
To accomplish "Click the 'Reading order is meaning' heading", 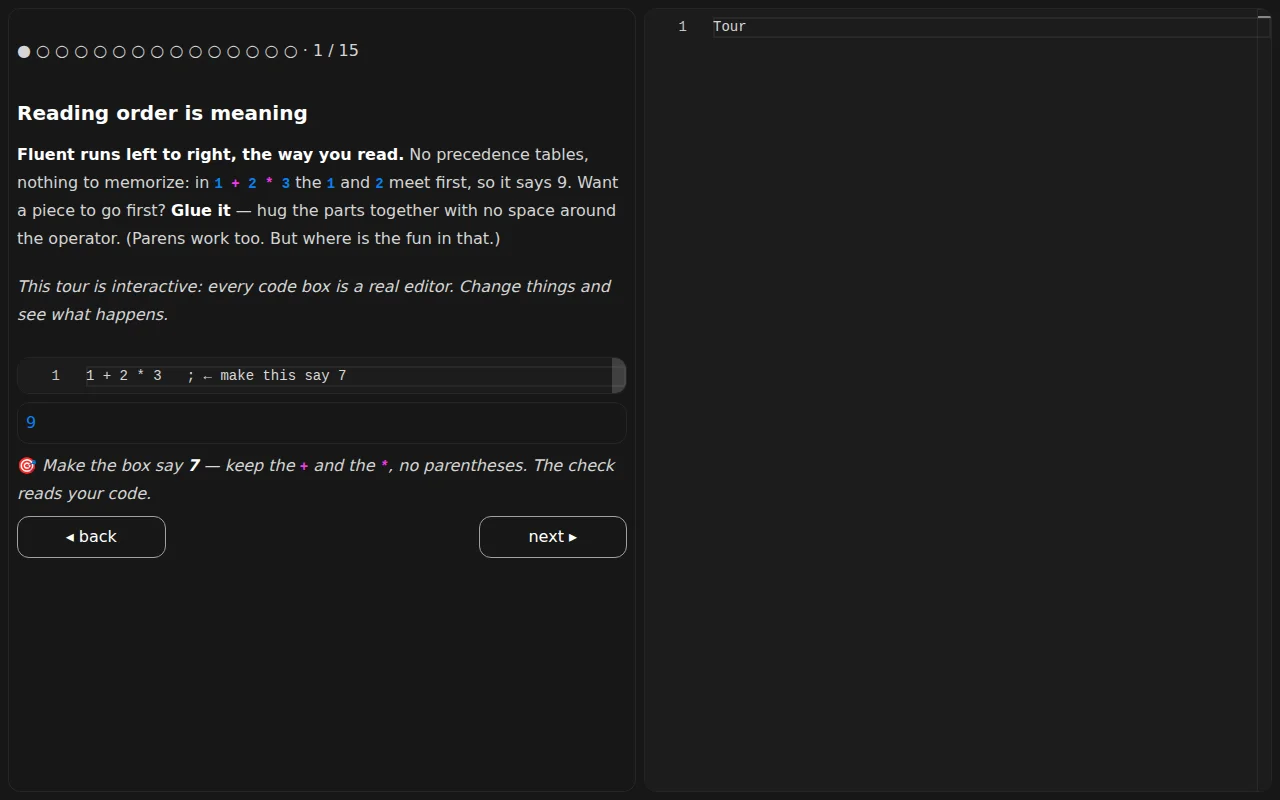I will click(162, 113).
